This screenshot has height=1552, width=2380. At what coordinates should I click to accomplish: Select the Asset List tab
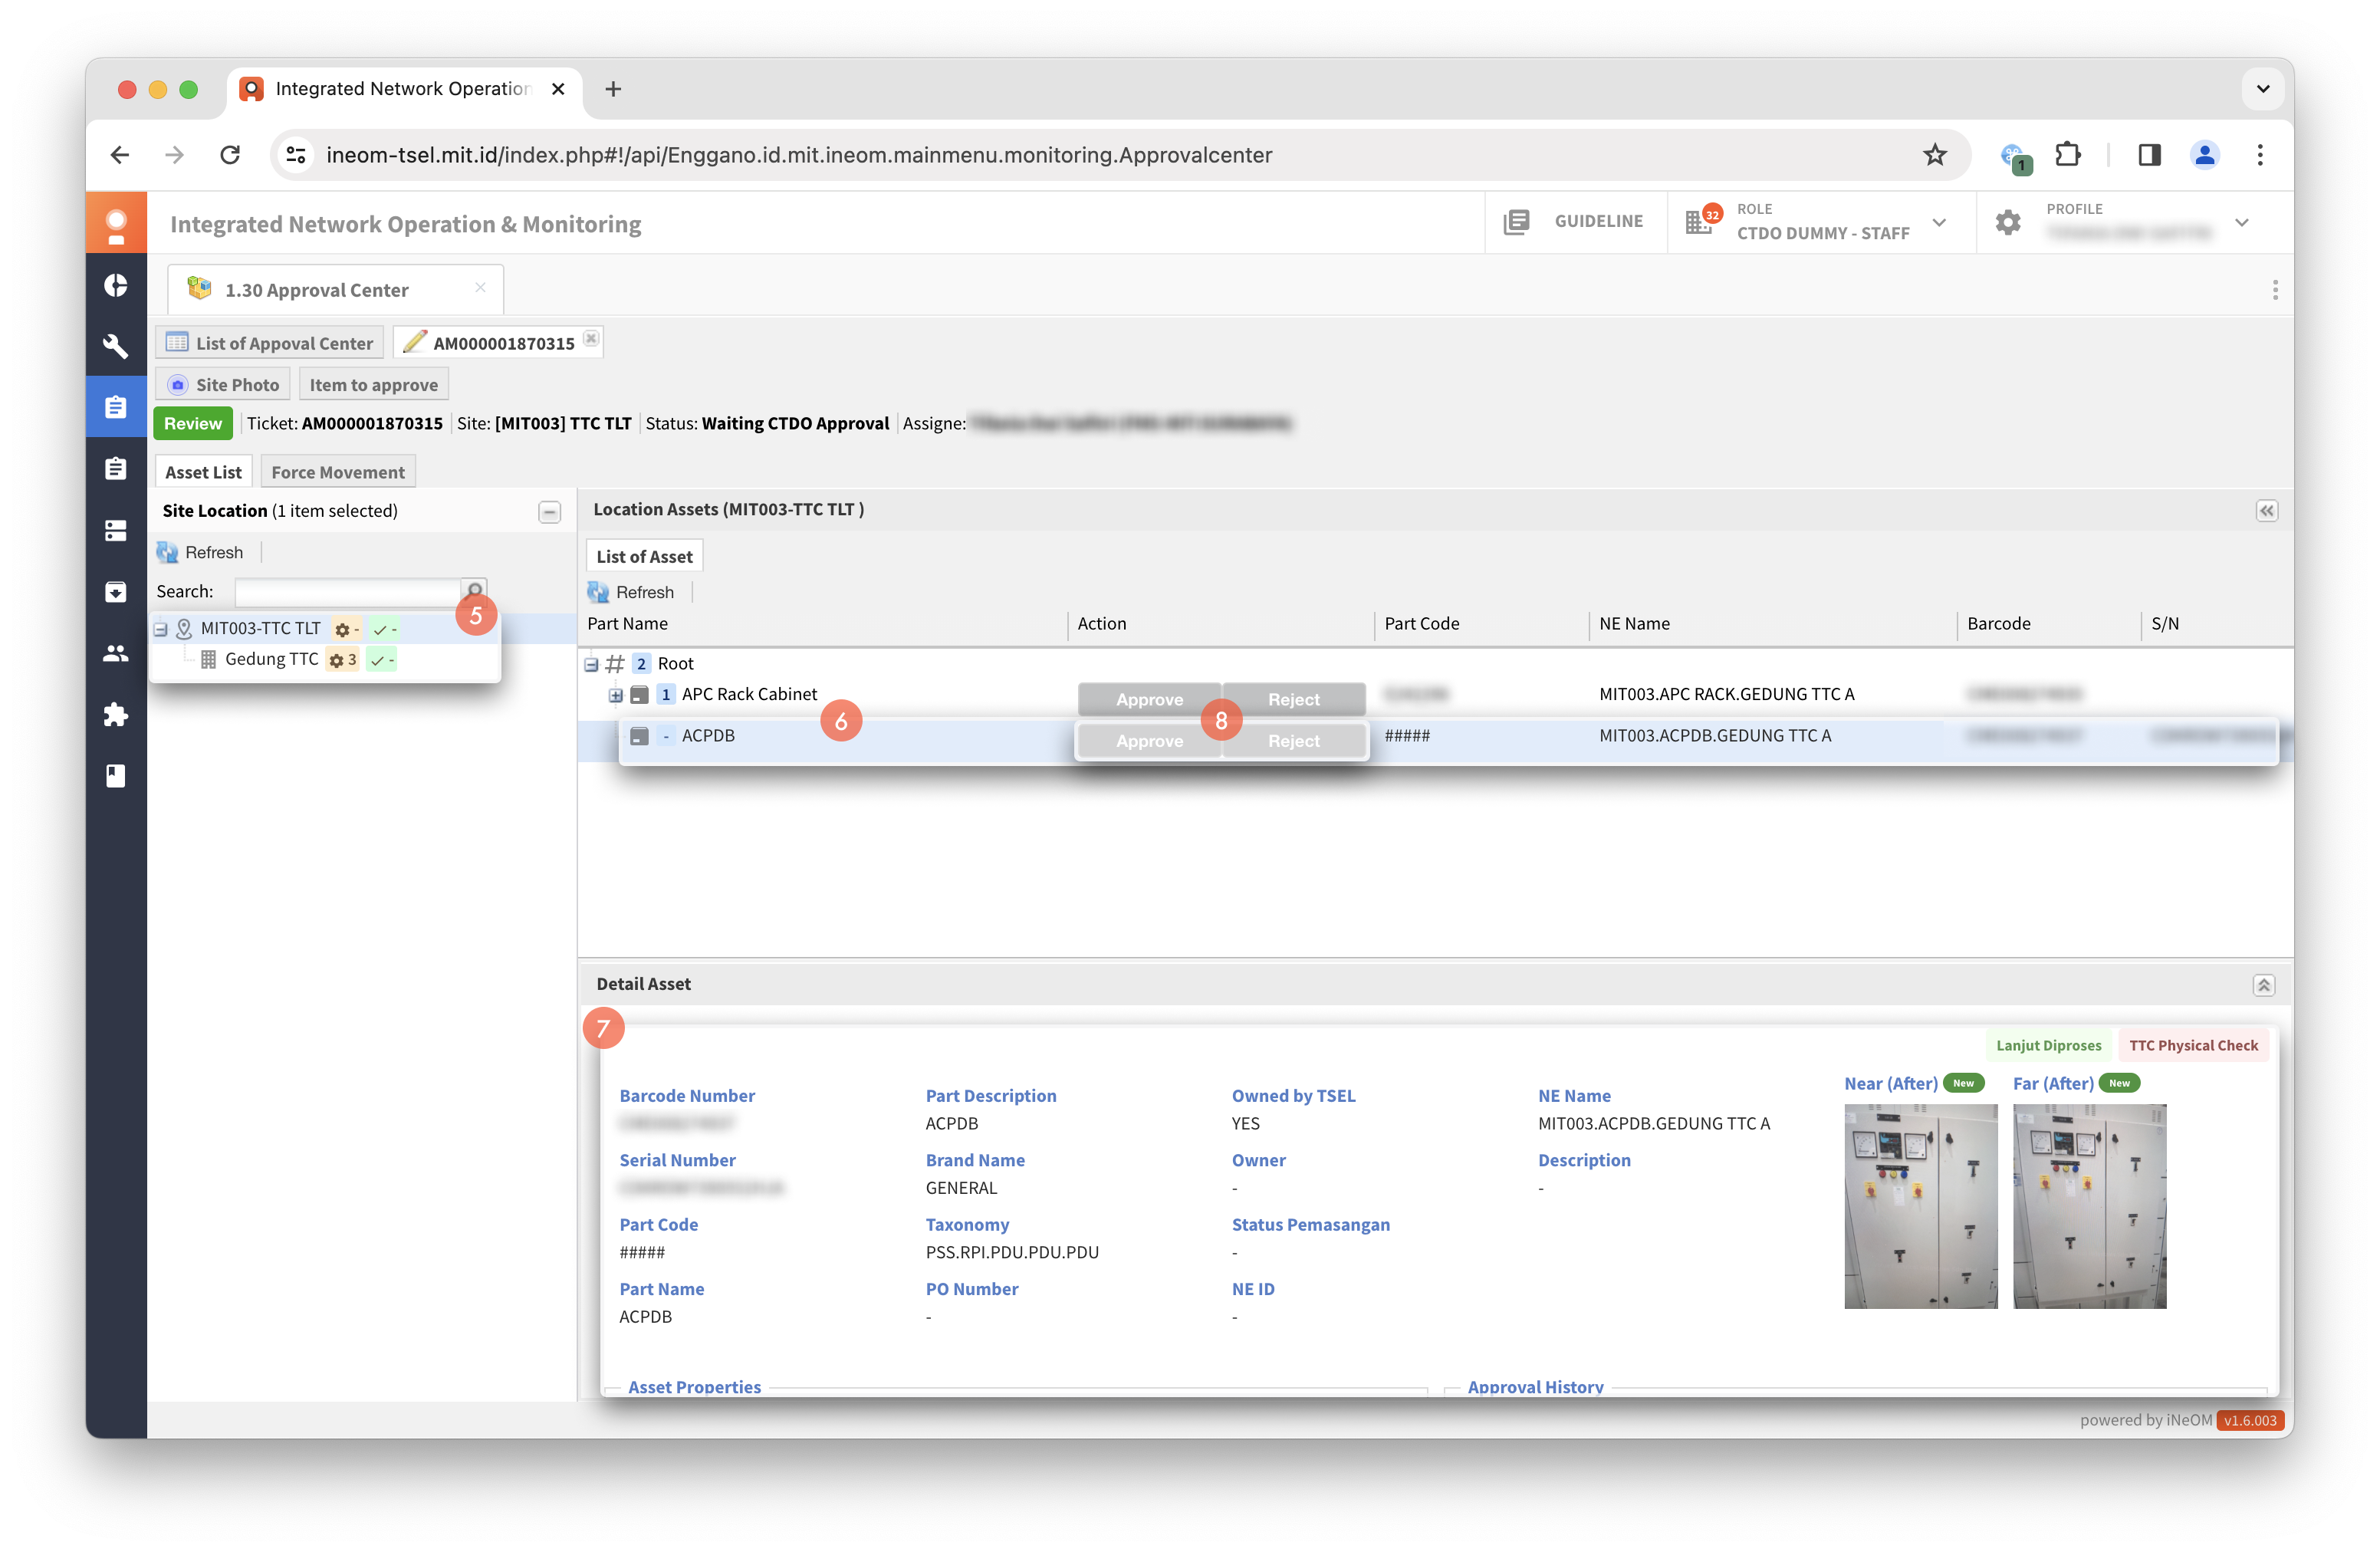[203, 472]
